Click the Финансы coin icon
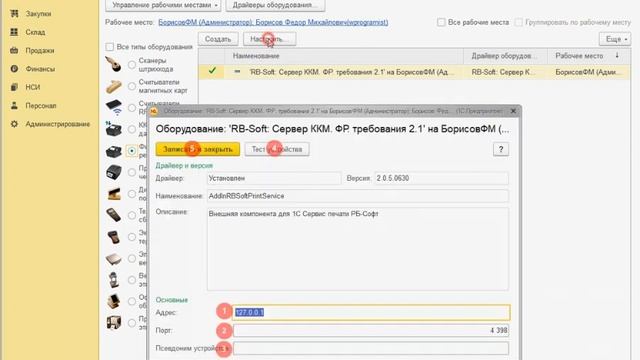Viewport: 640px width, 360px height. pos(14,69)
